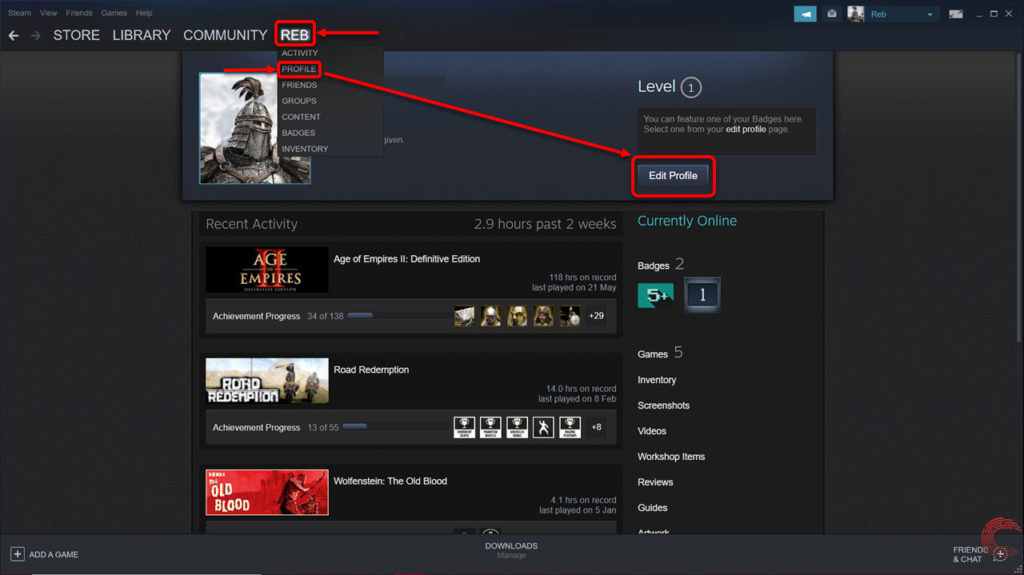Click second Road Redemption achievement icon

[490, 427]
